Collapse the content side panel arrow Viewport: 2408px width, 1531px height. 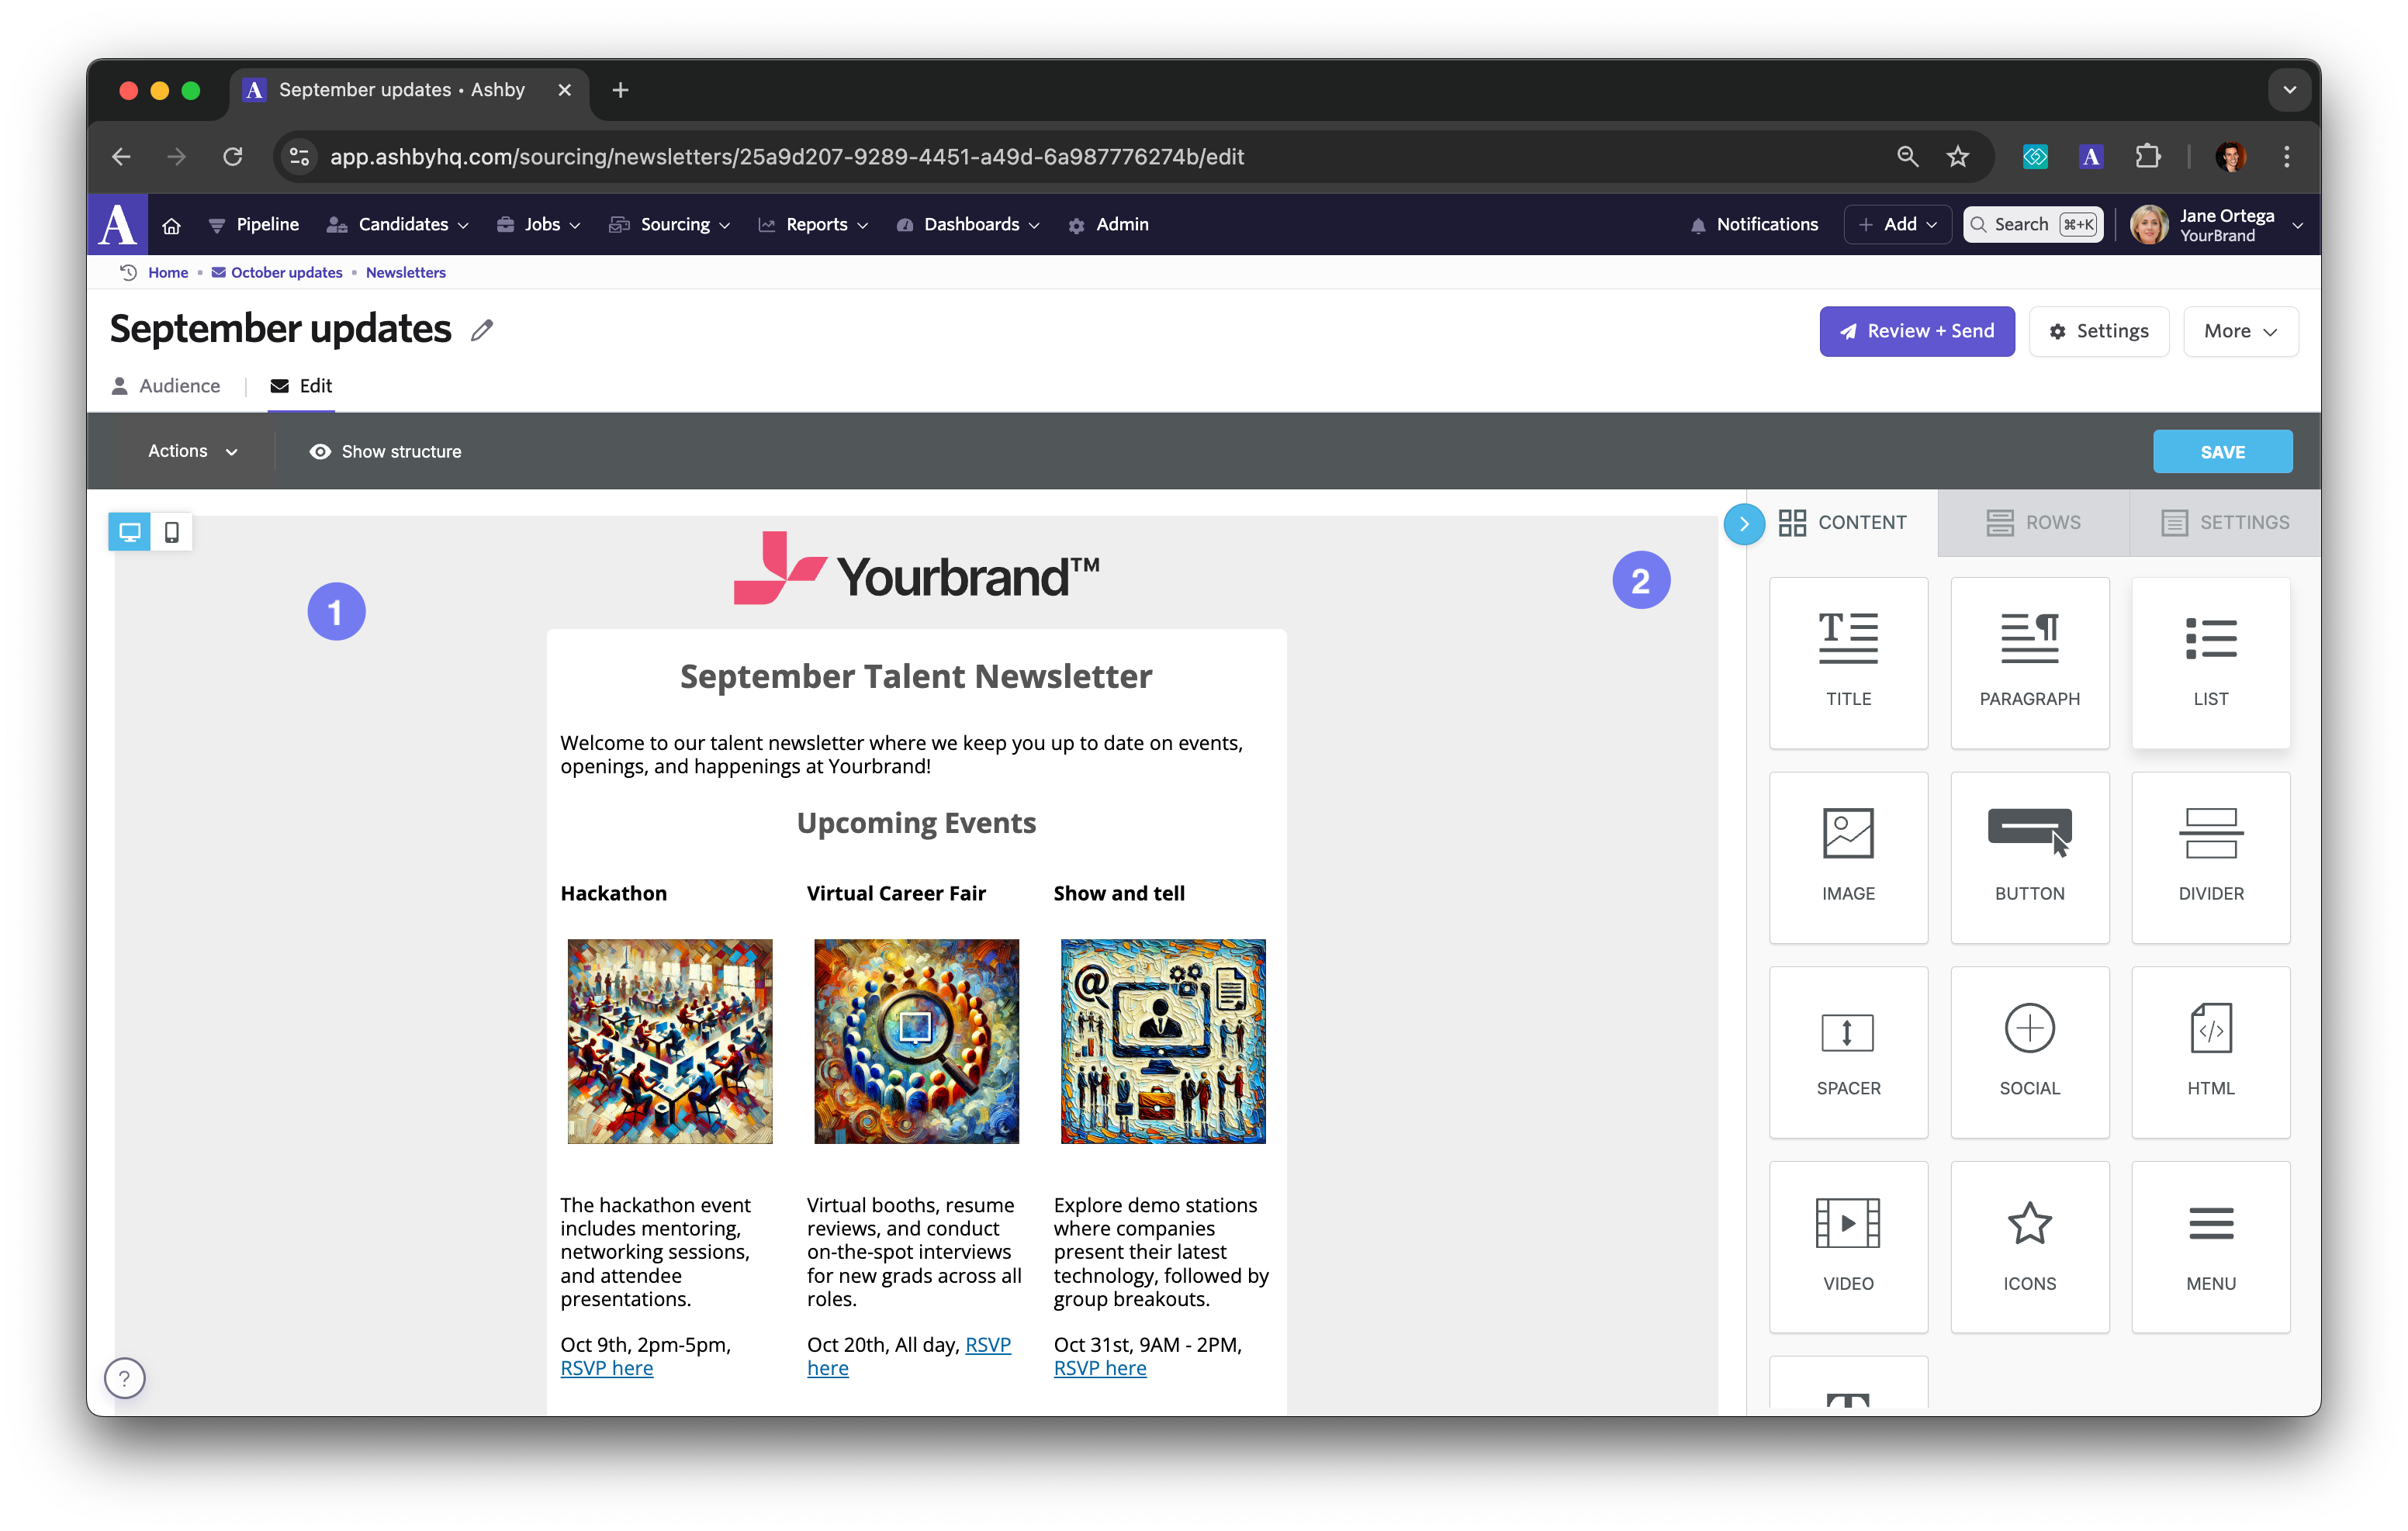[1744, 523]
